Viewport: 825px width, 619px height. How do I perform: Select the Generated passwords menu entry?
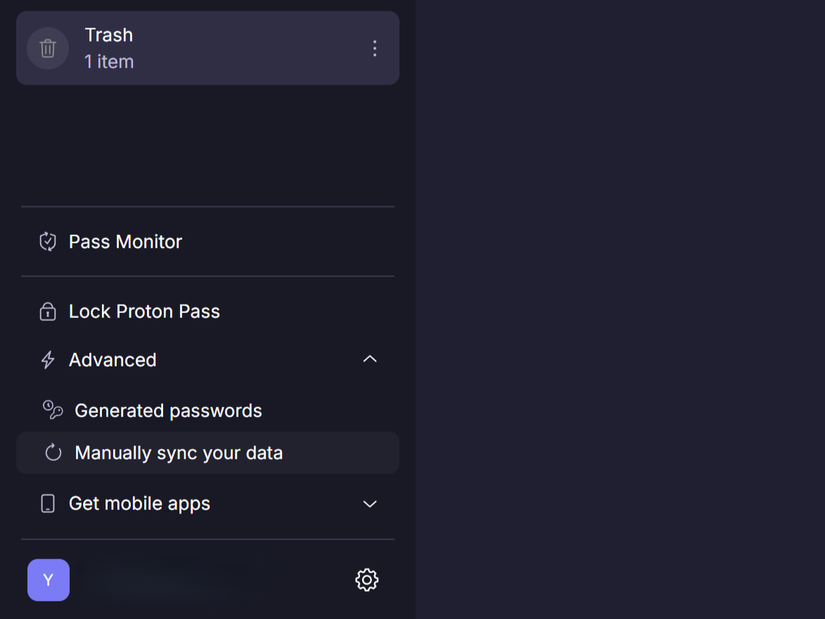point(168,411)
